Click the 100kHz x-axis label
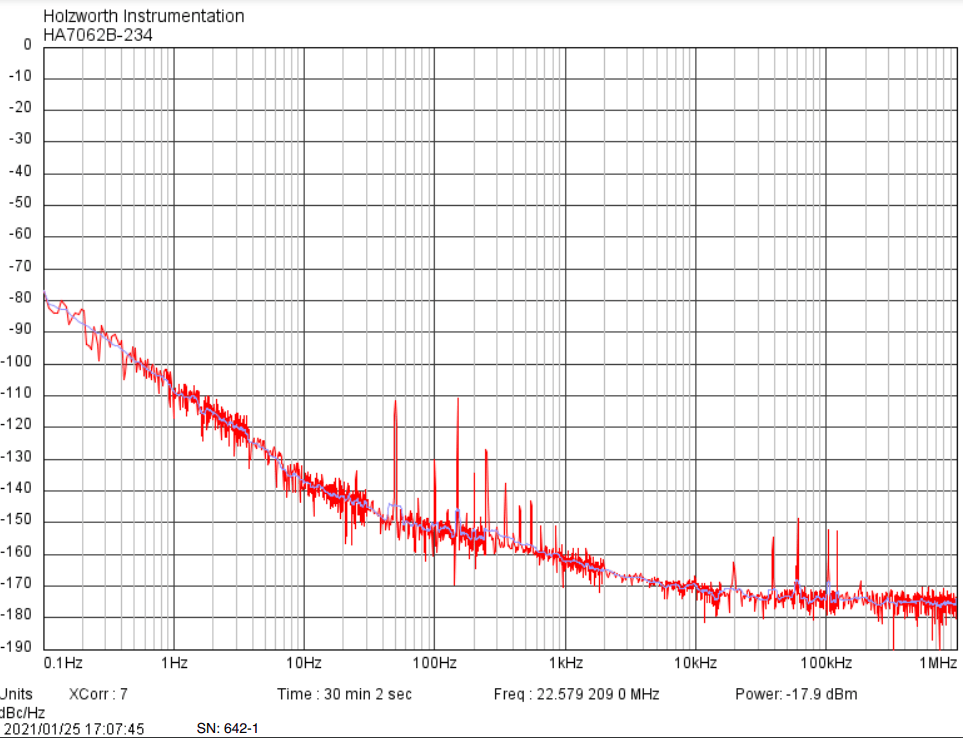The image size is (963, 738). point(826,663)
